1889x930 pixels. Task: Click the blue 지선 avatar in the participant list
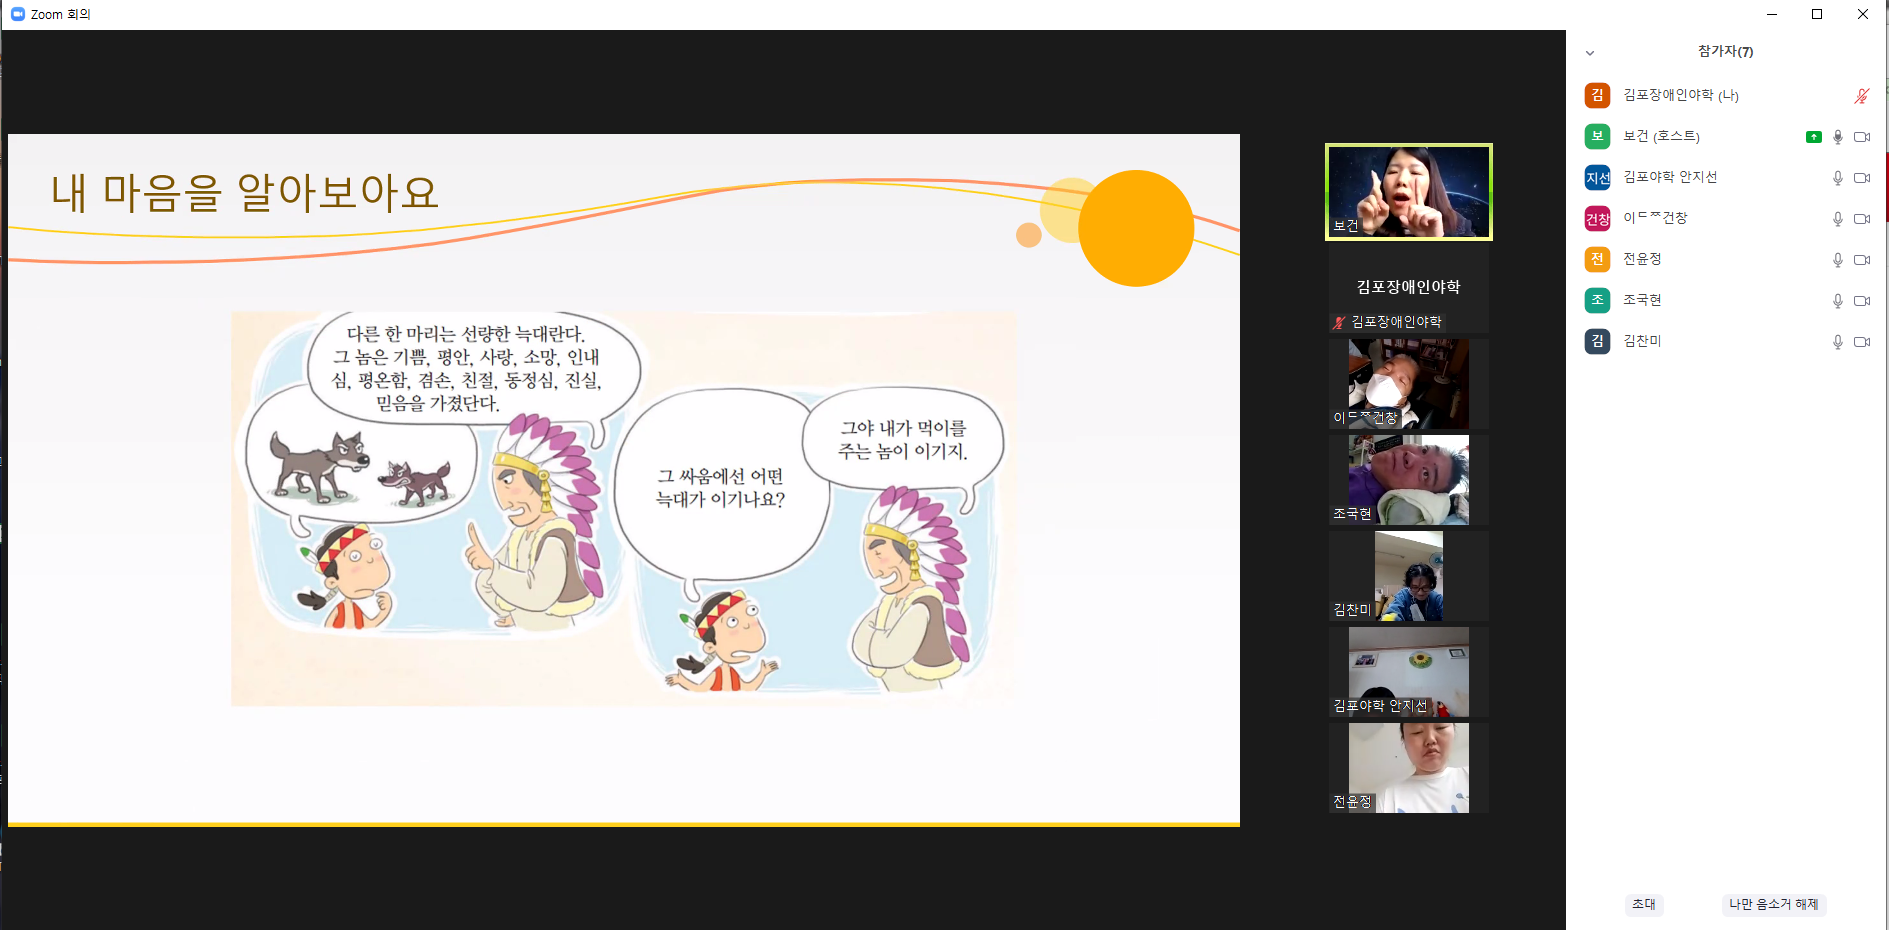click(x=1597, y=177)
